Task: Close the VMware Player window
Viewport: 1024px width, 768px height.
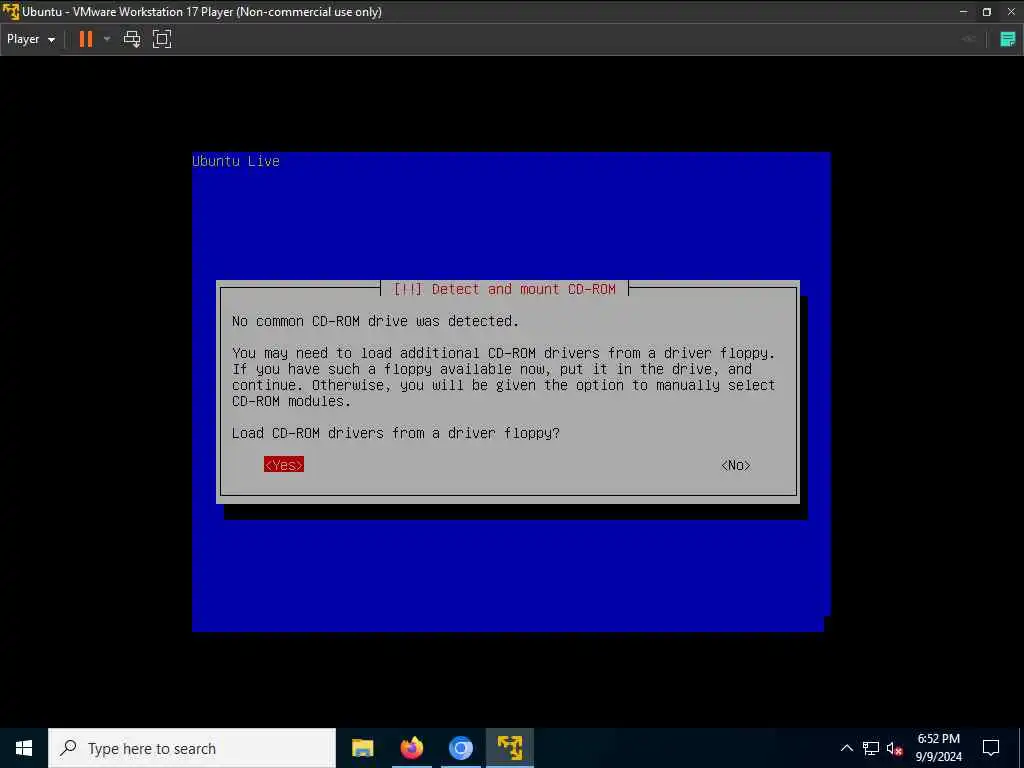Action: [x=1011, y=12]
